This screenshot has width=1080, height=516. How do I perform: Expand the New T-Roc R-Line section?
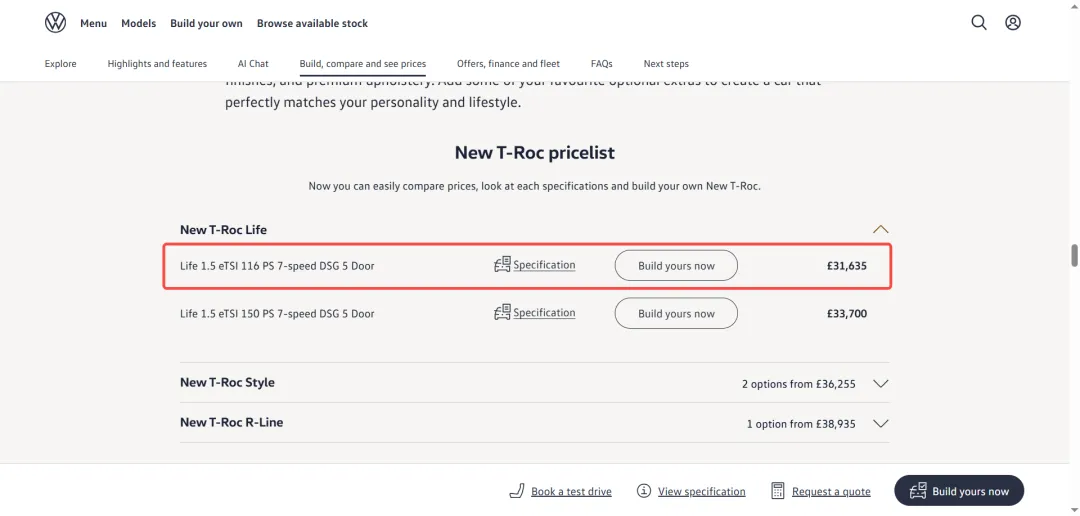click(x=880, y=424)
